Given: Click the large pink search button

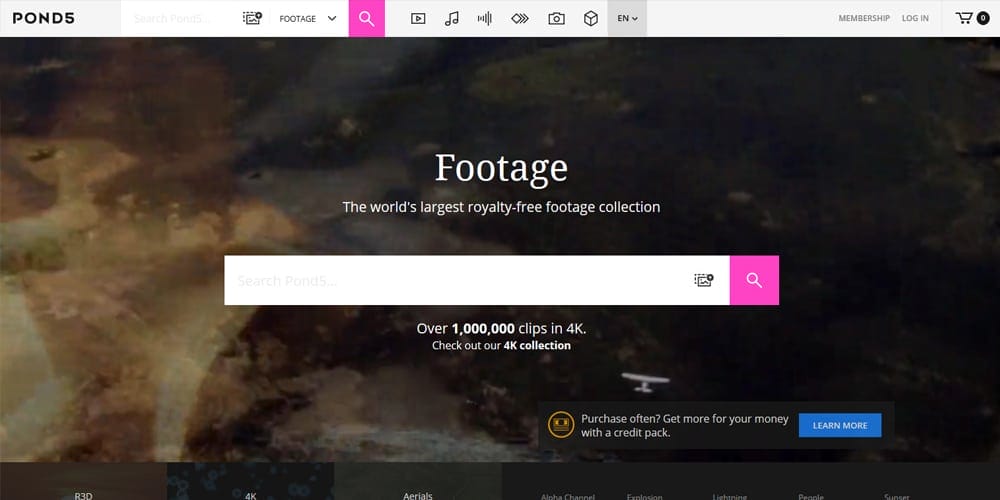Looking at the screenshot, I should tap(754, 281).
